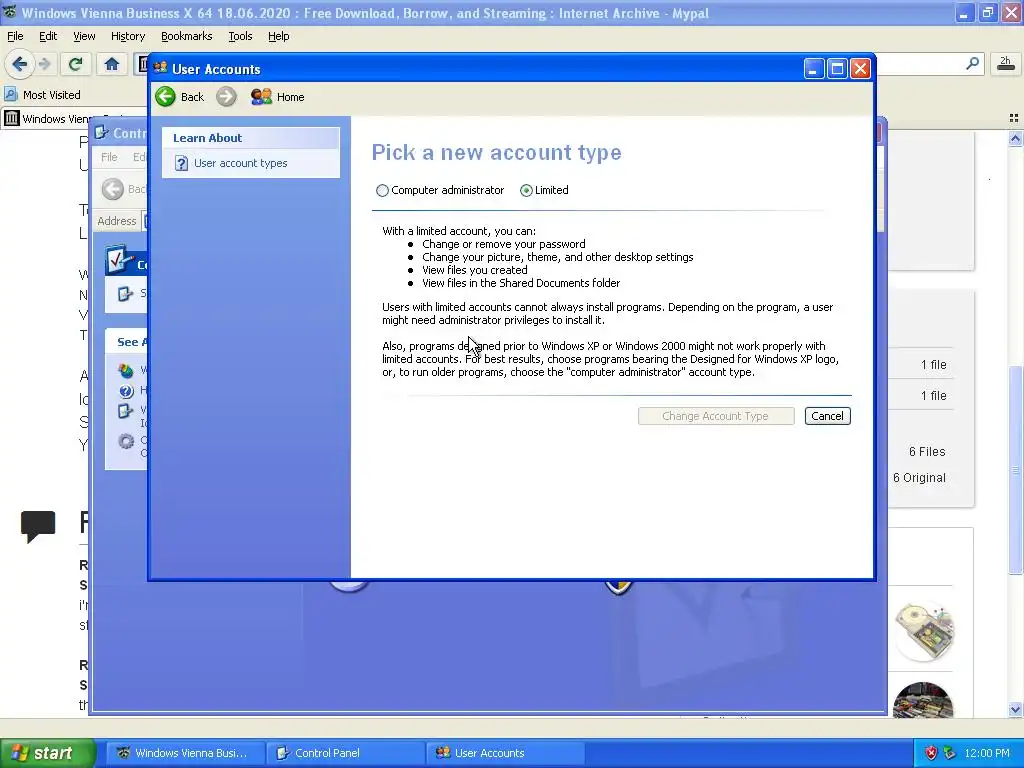Open the View menu in Mypal

coord(84,36)
